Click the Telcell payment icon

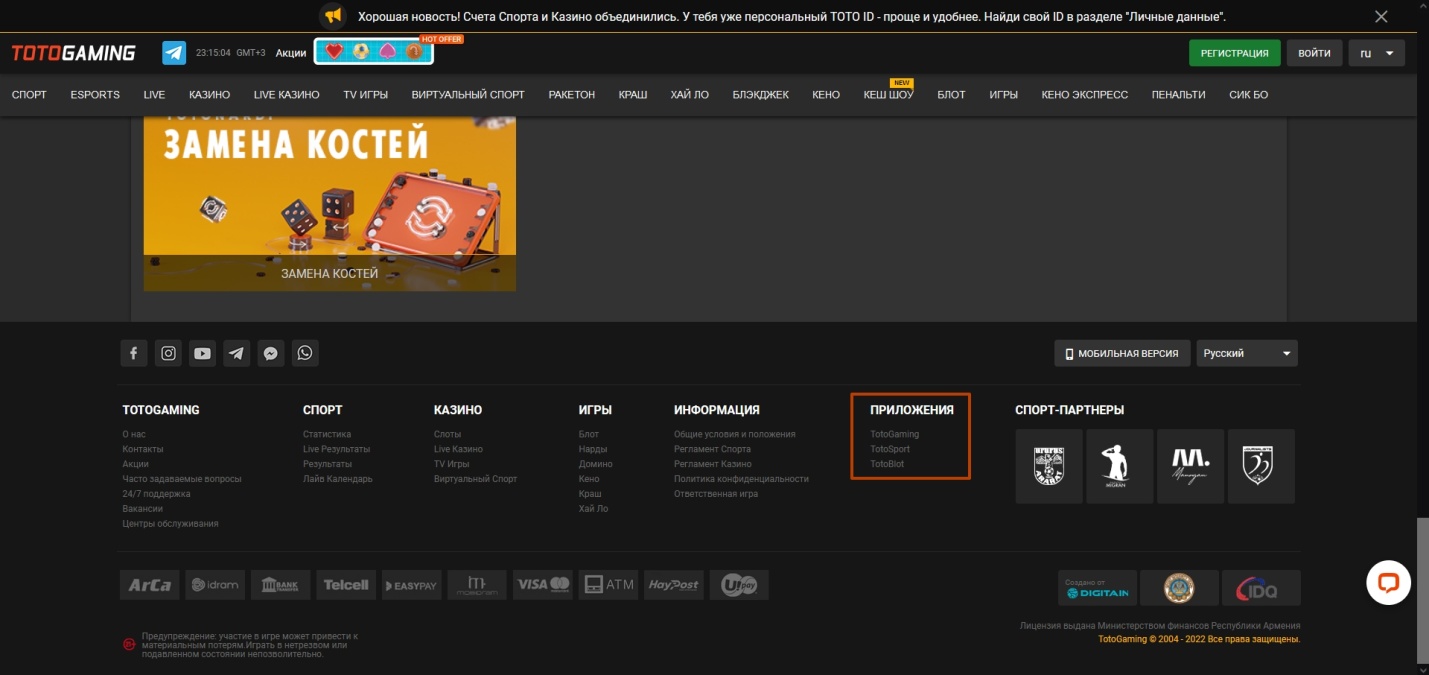(x=346, y=585)
